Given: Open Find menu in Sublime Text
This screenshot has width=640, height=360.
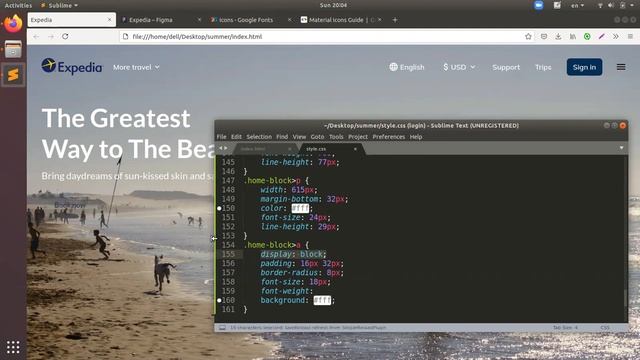Looking at the screenshot, I should point(282,137).
